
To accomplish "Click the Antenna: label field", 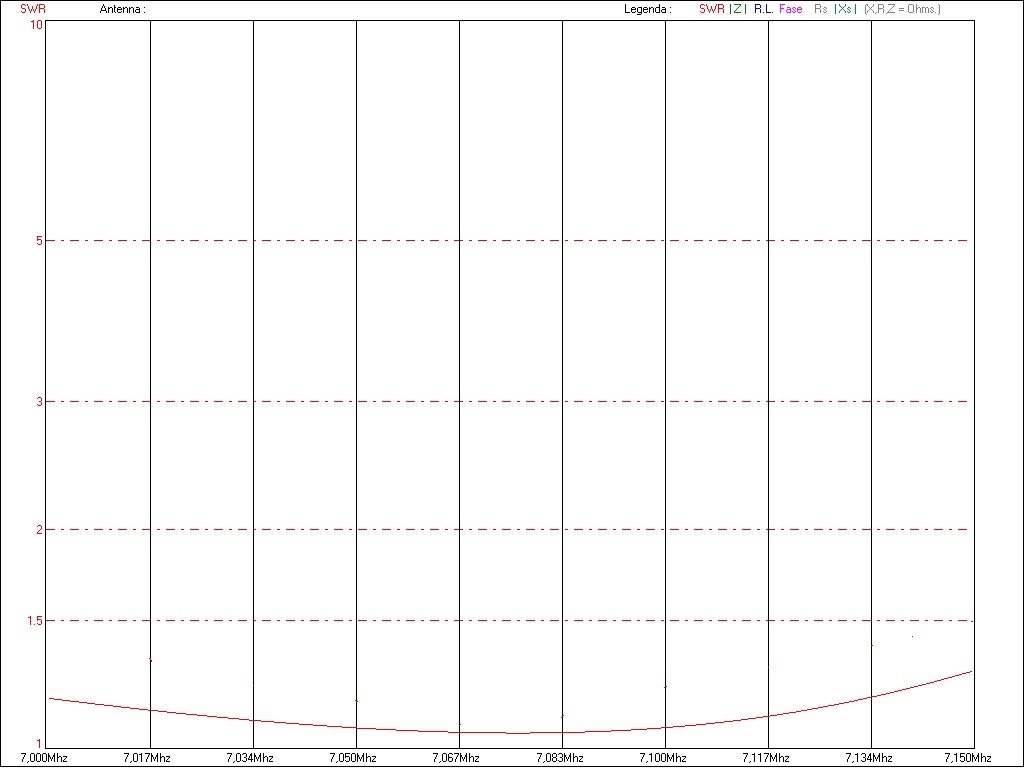I will (122, 9).
